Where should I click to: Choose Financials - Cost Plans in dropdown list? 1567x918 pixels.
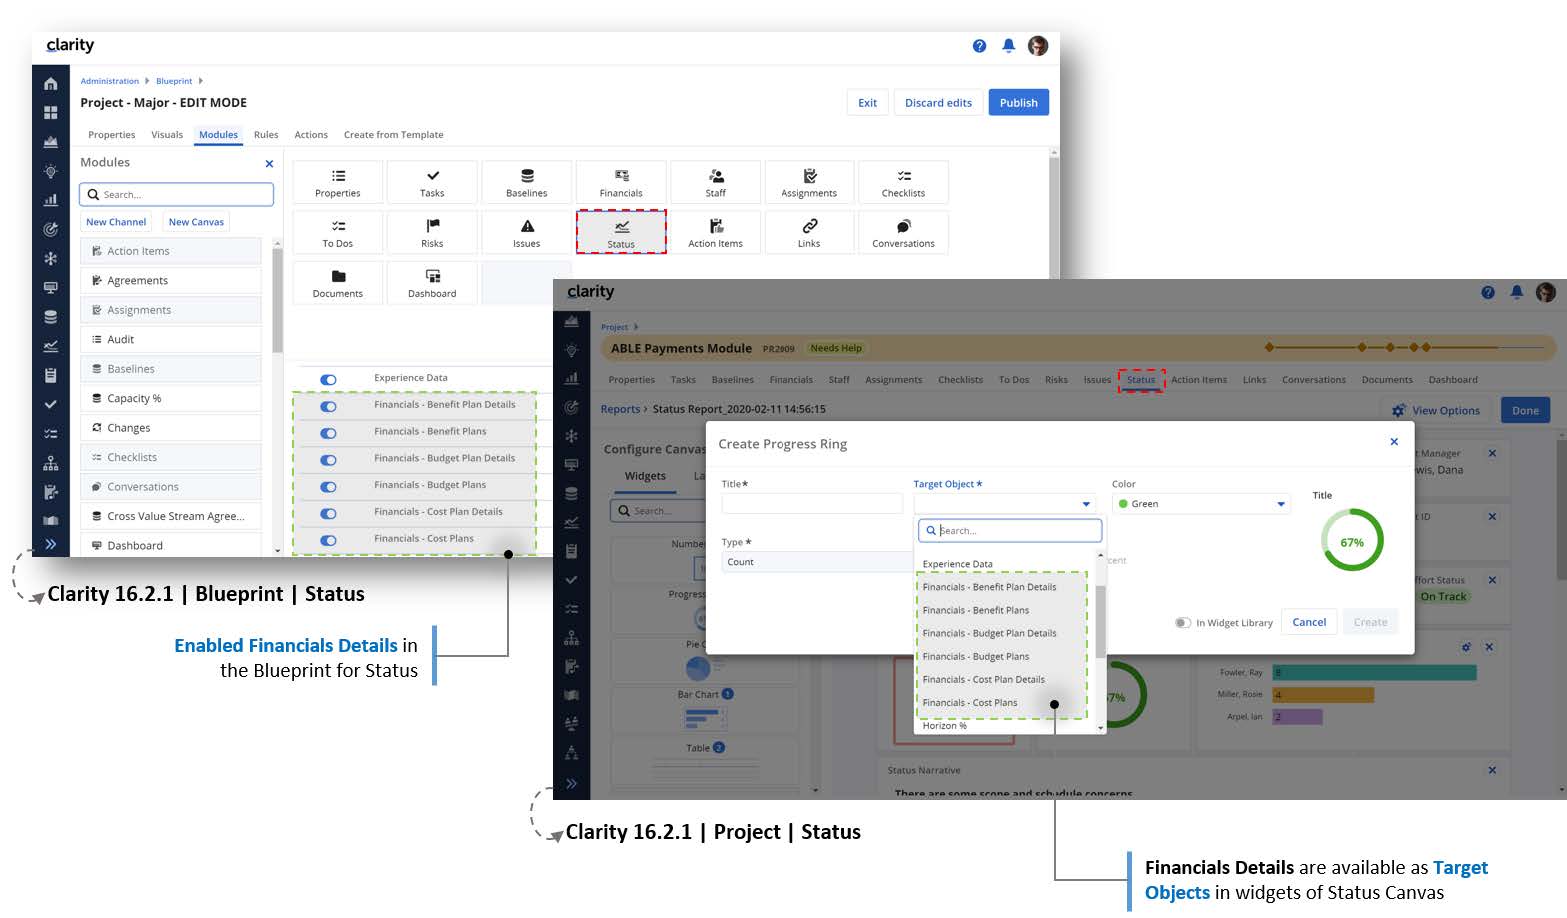click(x=970, y=702)
